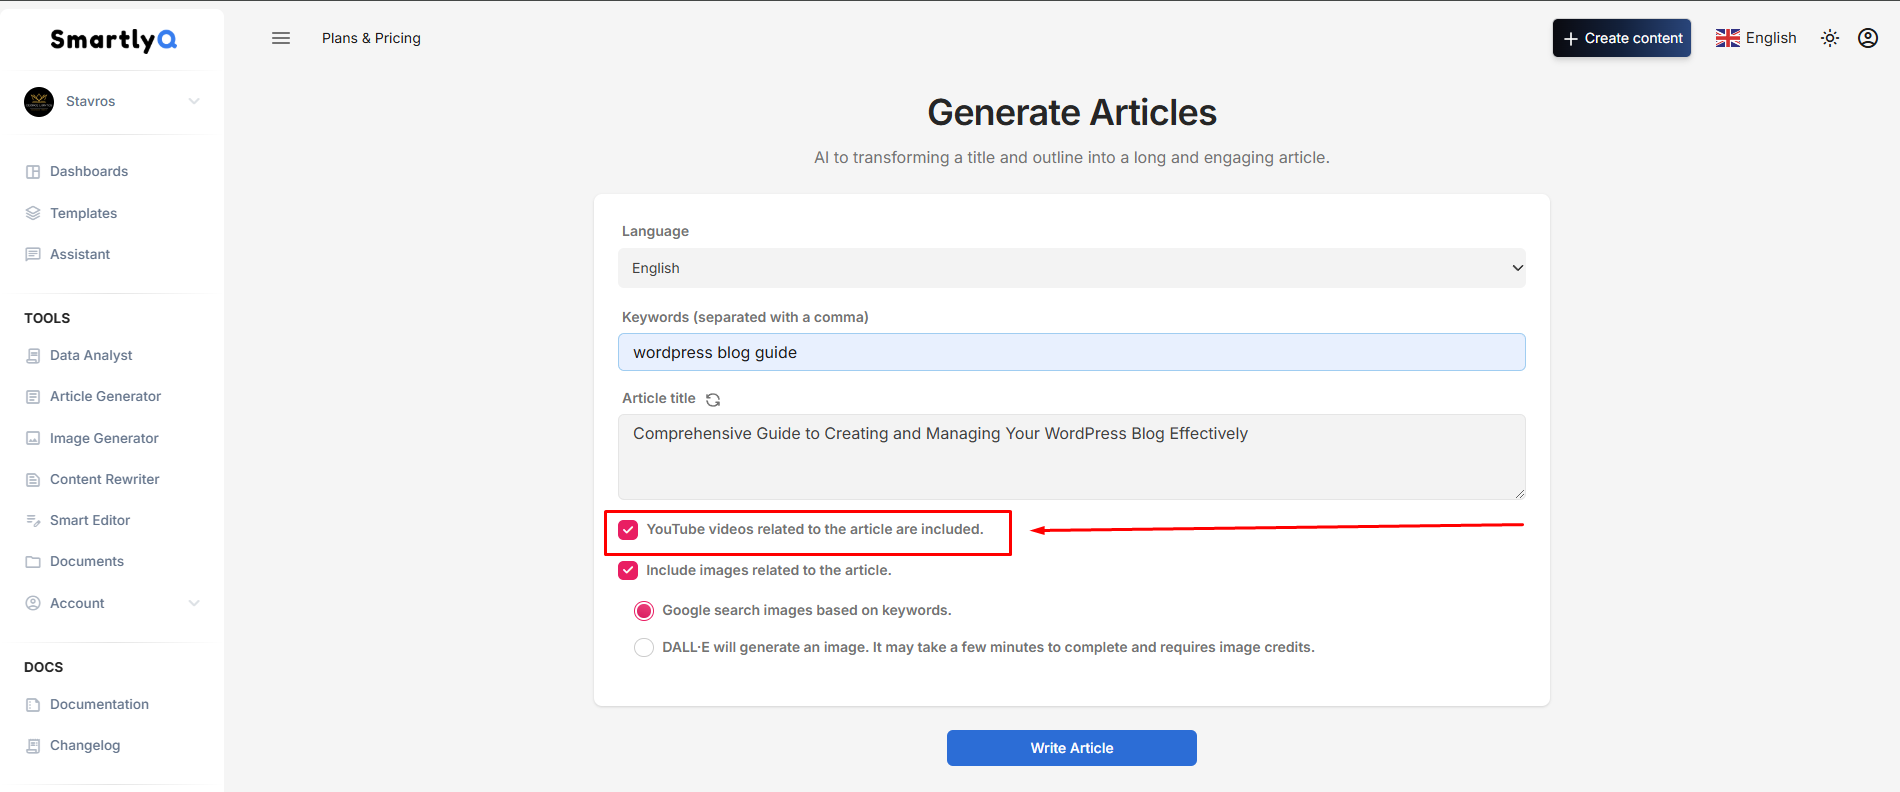Open the Language dropdown set to English
This screenshot has height=792, width=1900.
[x=1072, y=268]
